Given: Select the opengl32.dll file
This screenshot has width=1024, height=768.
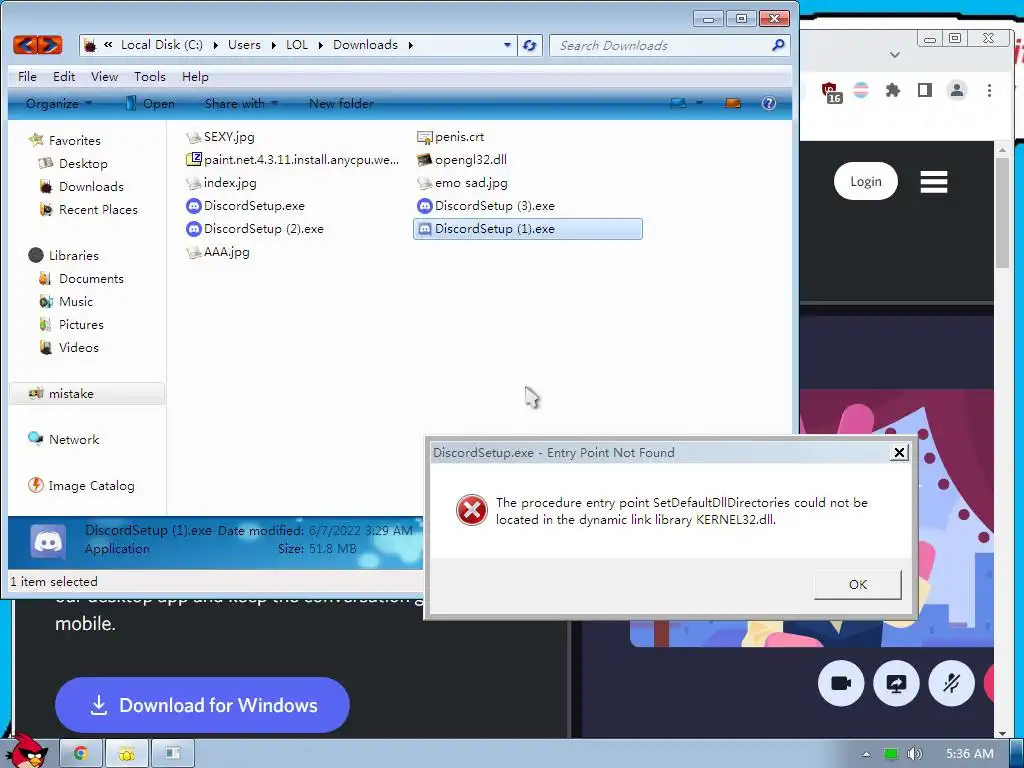Looking at the screenshot, I should pos(462,160).
